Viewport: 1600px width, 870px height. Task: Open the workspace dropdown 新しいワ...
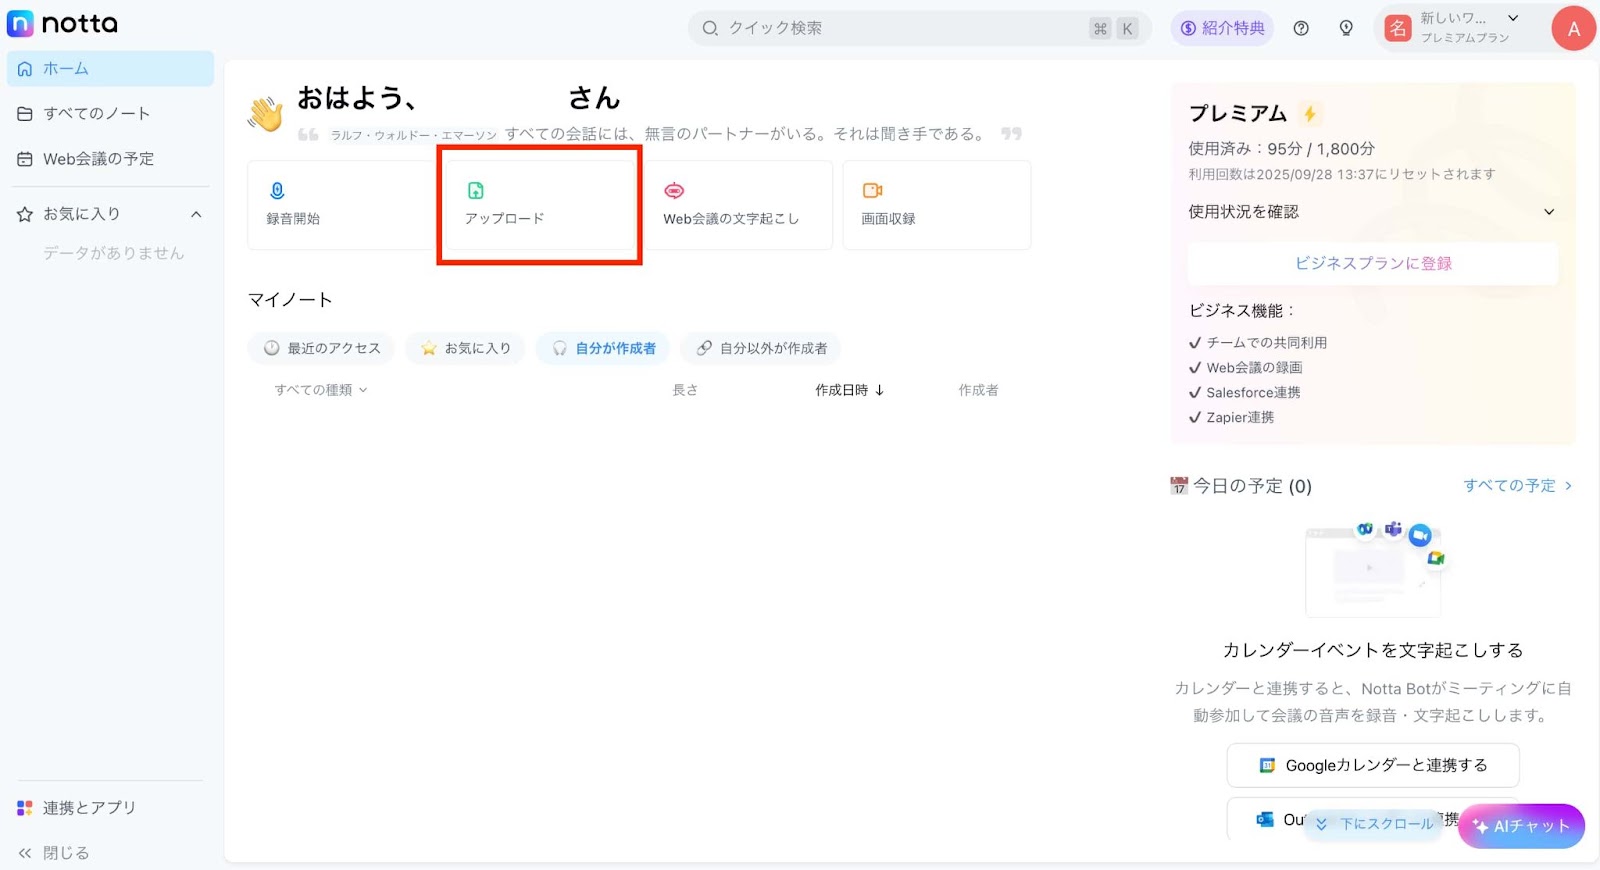[x=1513, y=18]
